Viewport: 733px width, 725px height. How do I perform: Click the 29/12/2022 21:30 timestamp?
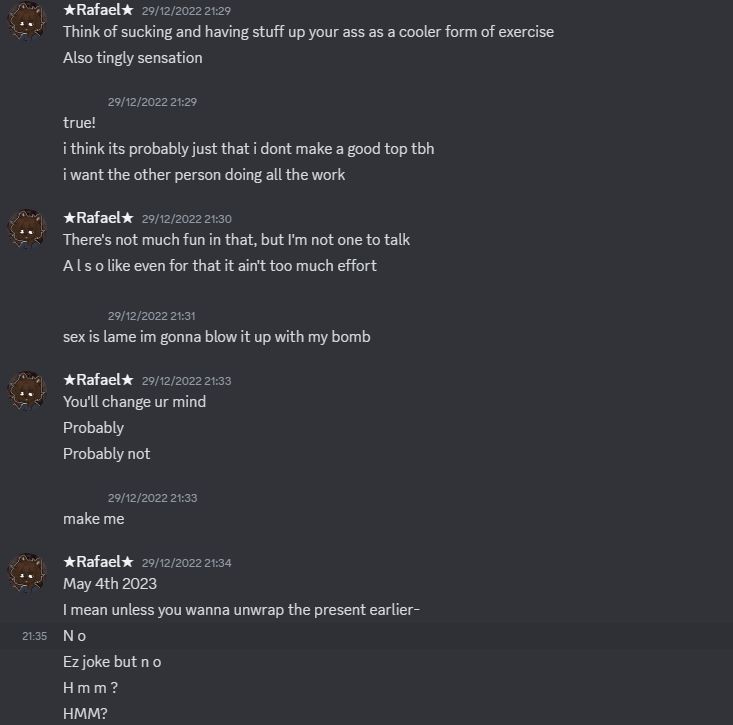pyautogui.click(x=186, y=219)
